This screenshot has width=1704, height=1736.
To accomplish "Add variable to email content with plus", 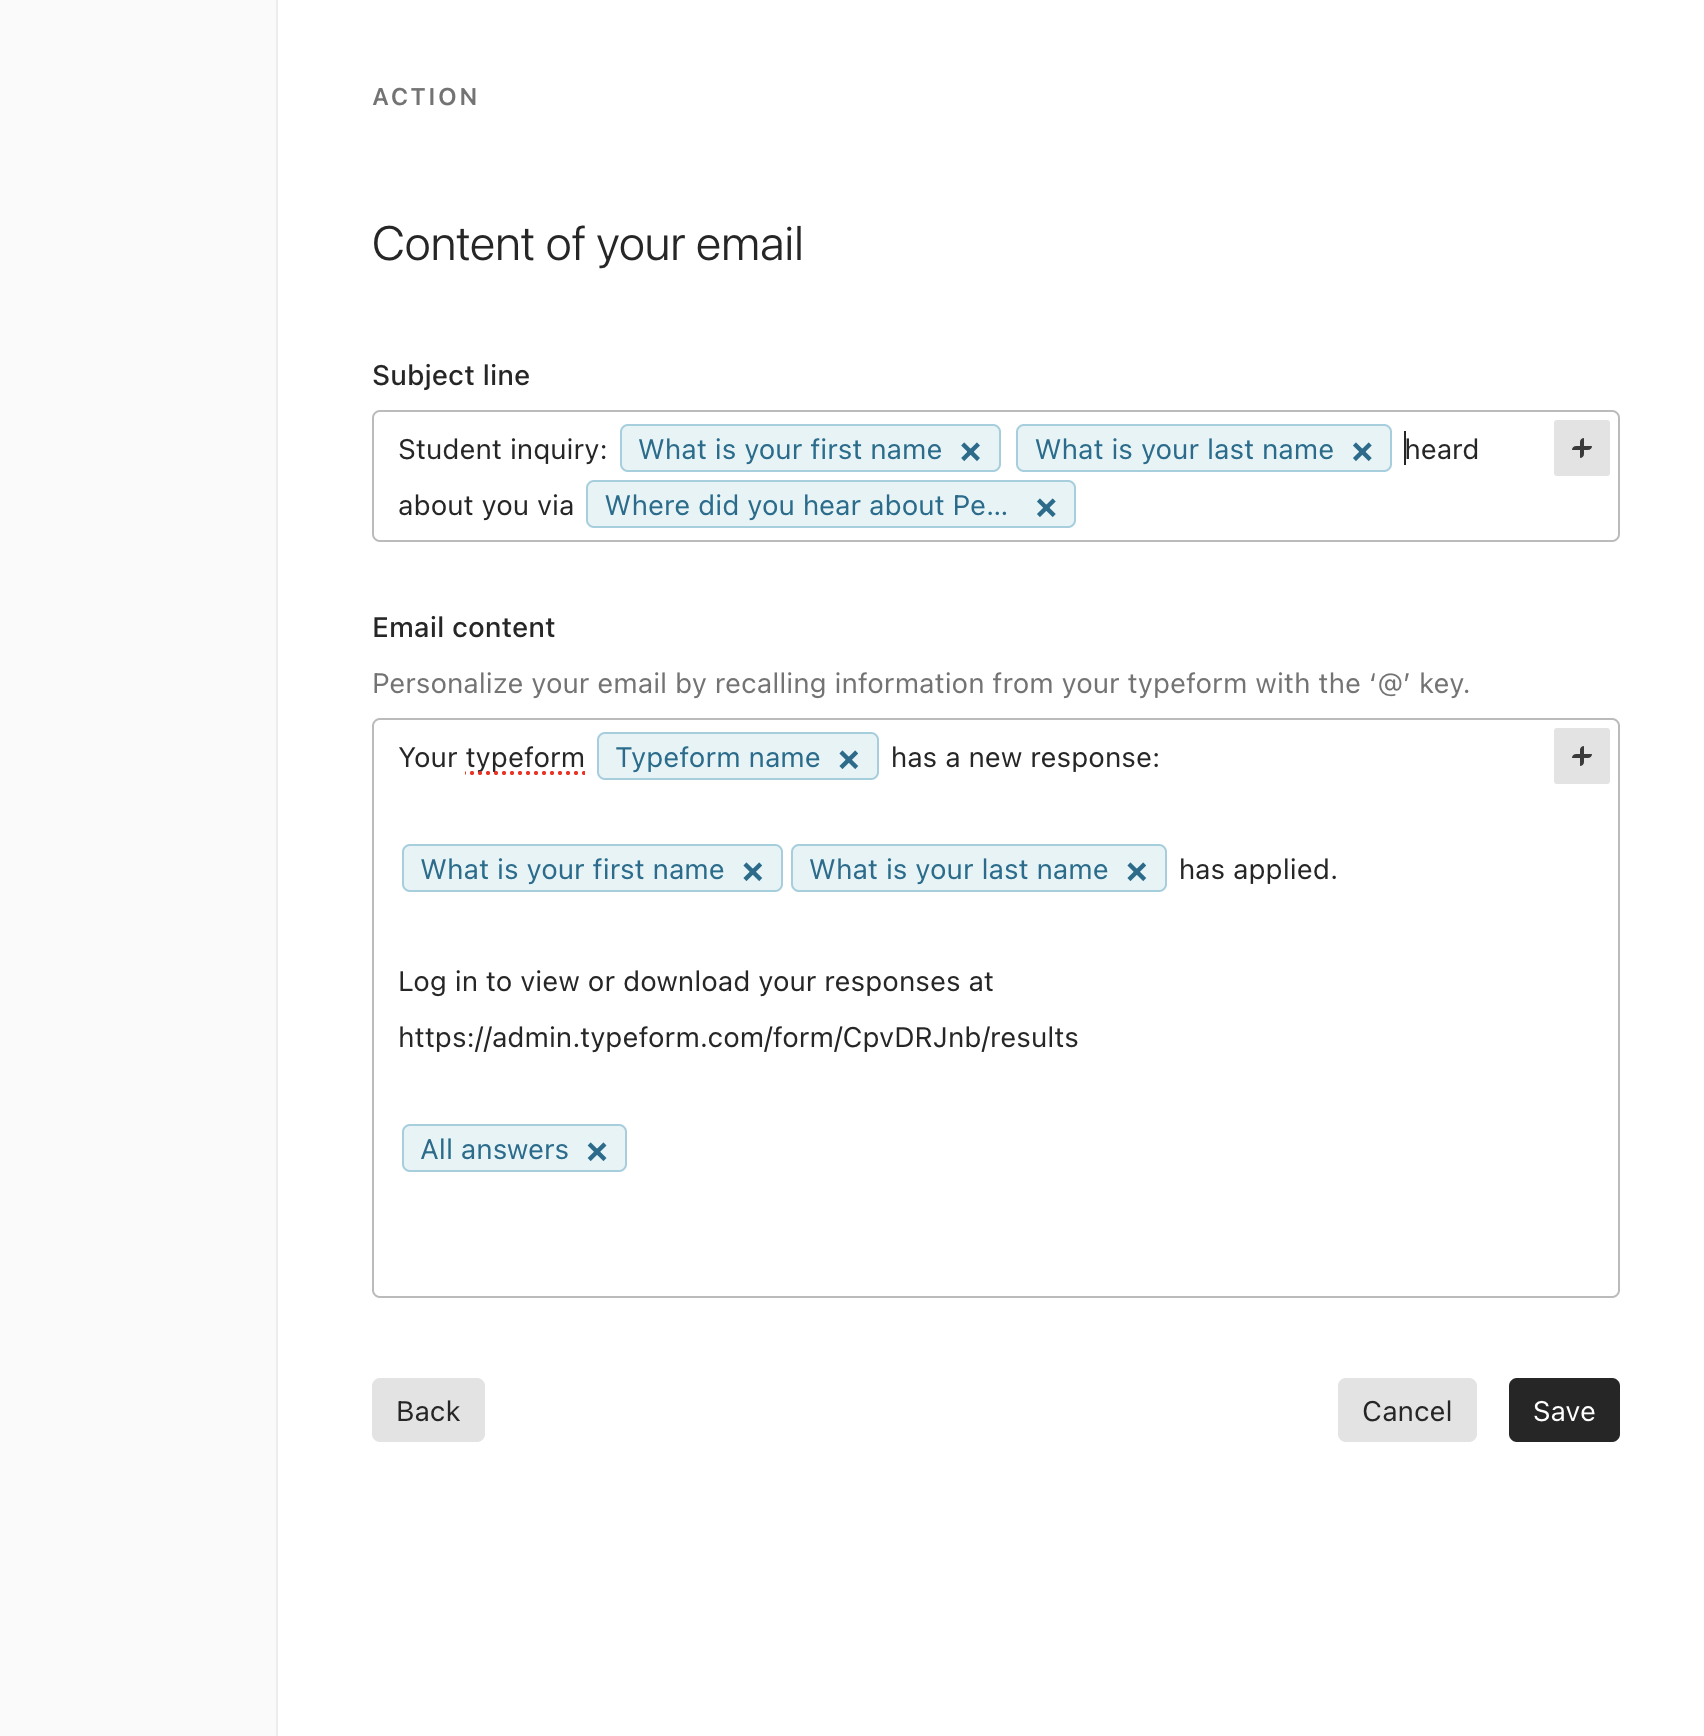I will coord(1581,756).
